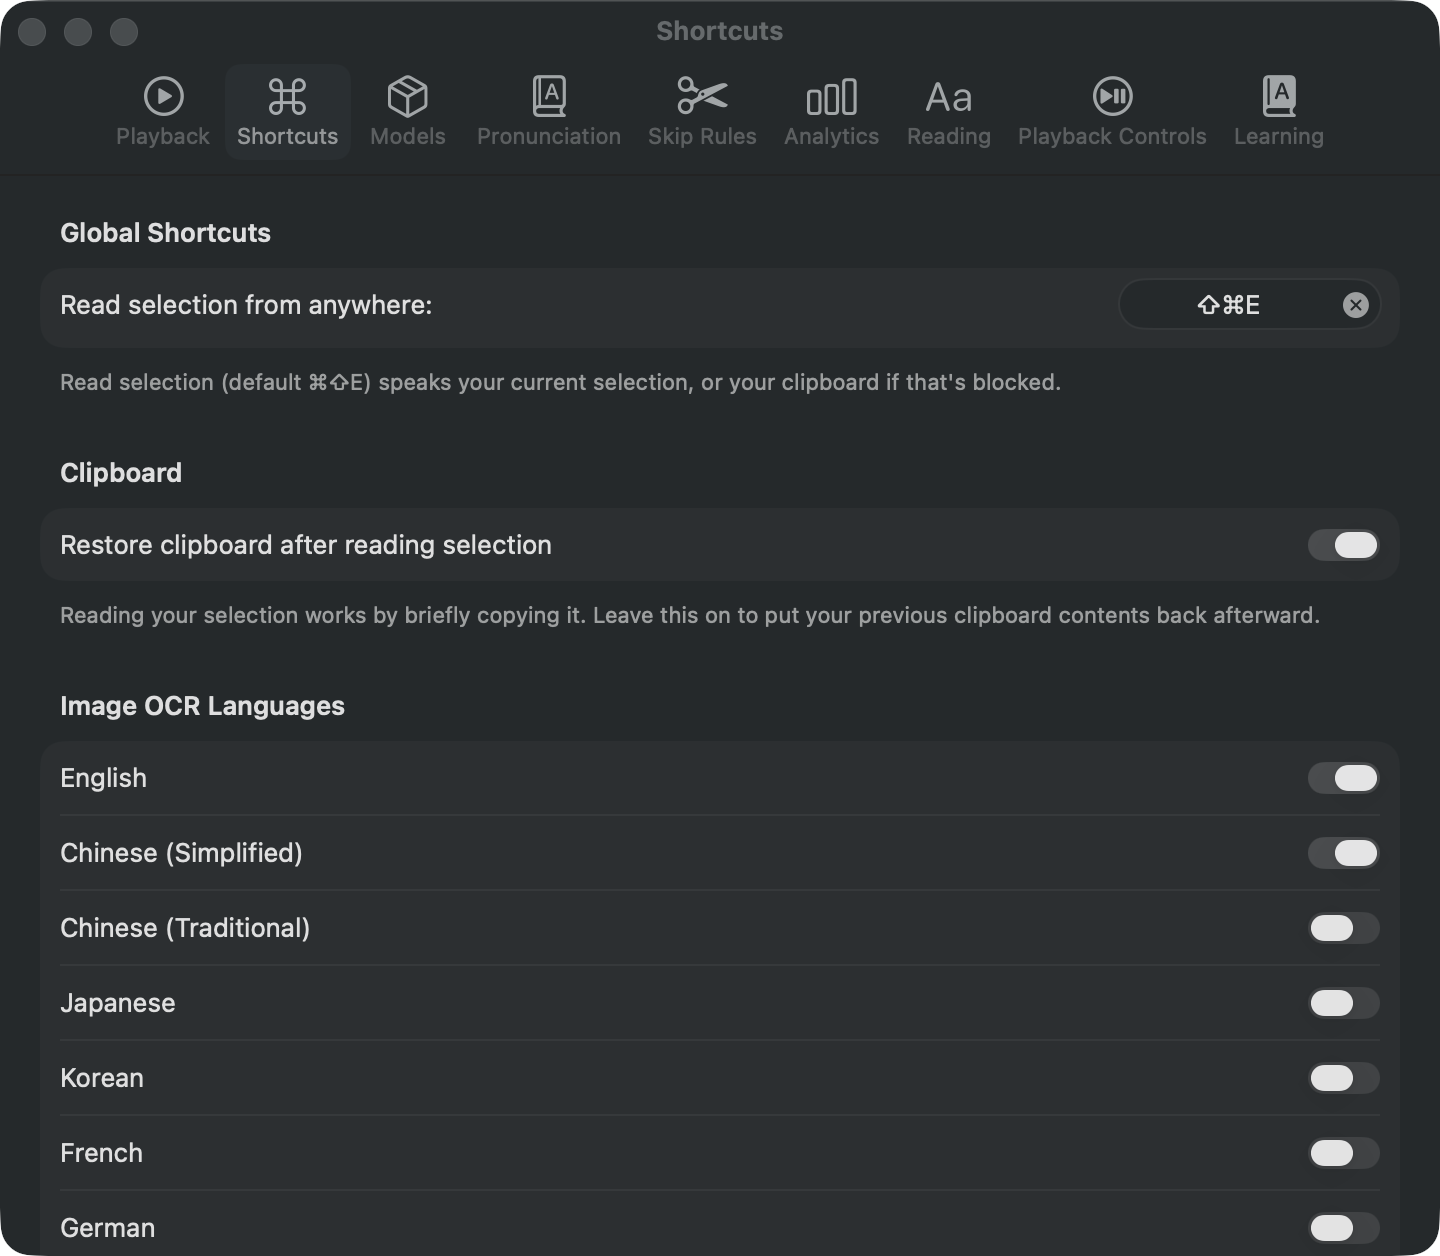This screenshot has width=1440, height=1256.
Task: Switch to the Pronunciation tab label
Action: pos(549,136)
